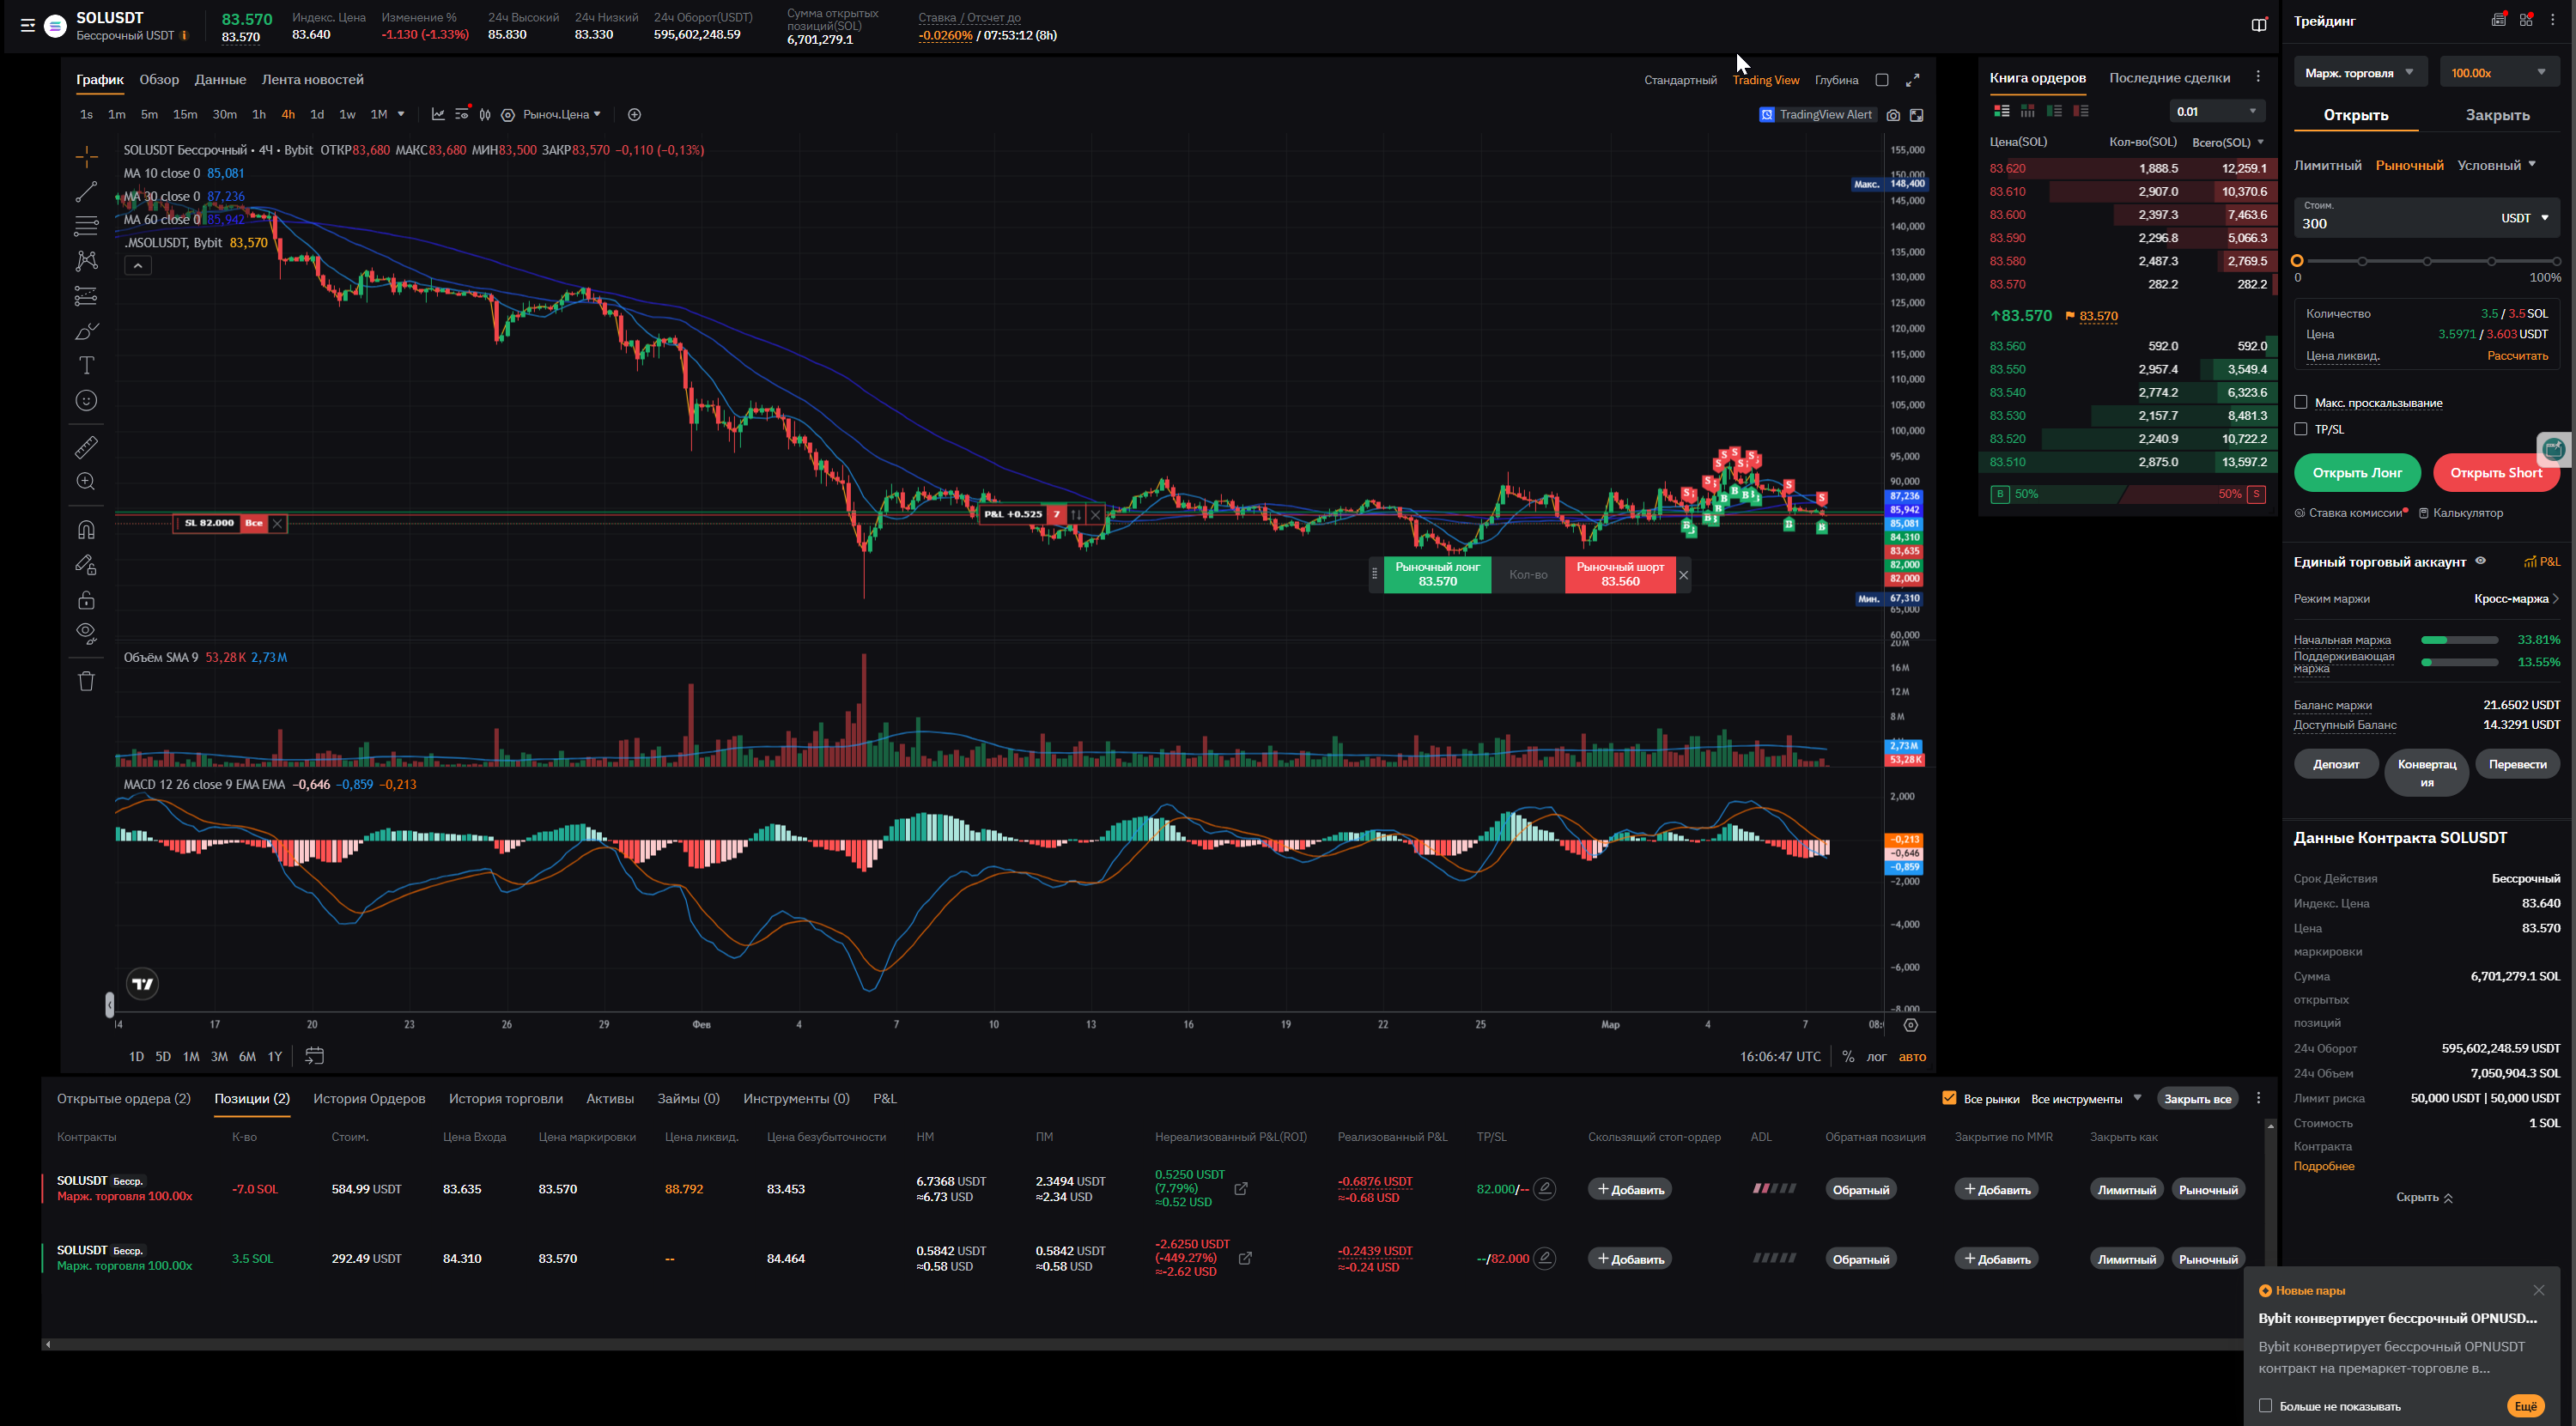The width and height of the screenshot is (2576, 1426).
Task: Enable the TP/SL checkbox
Action: click(2301, 429)
